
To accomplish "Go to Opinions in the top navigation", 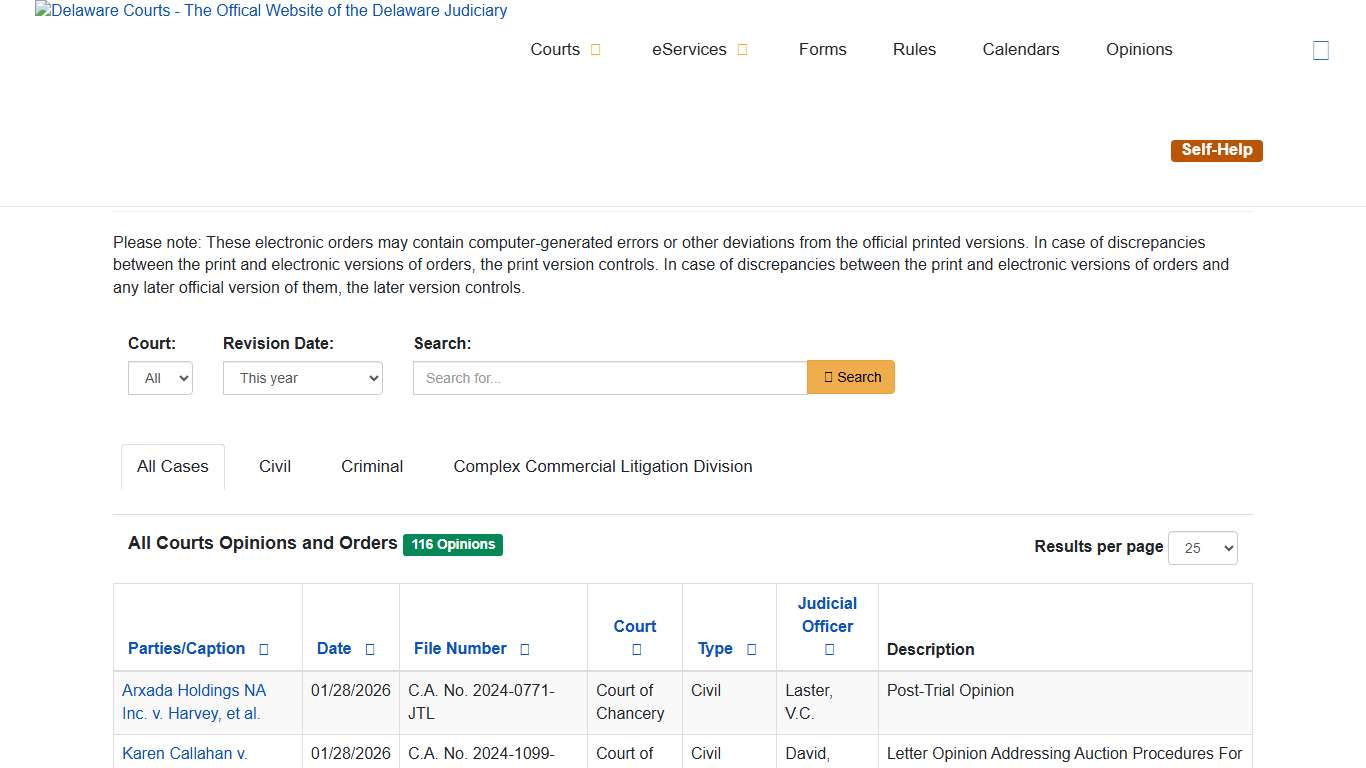I will click(x=1139, y=50).
